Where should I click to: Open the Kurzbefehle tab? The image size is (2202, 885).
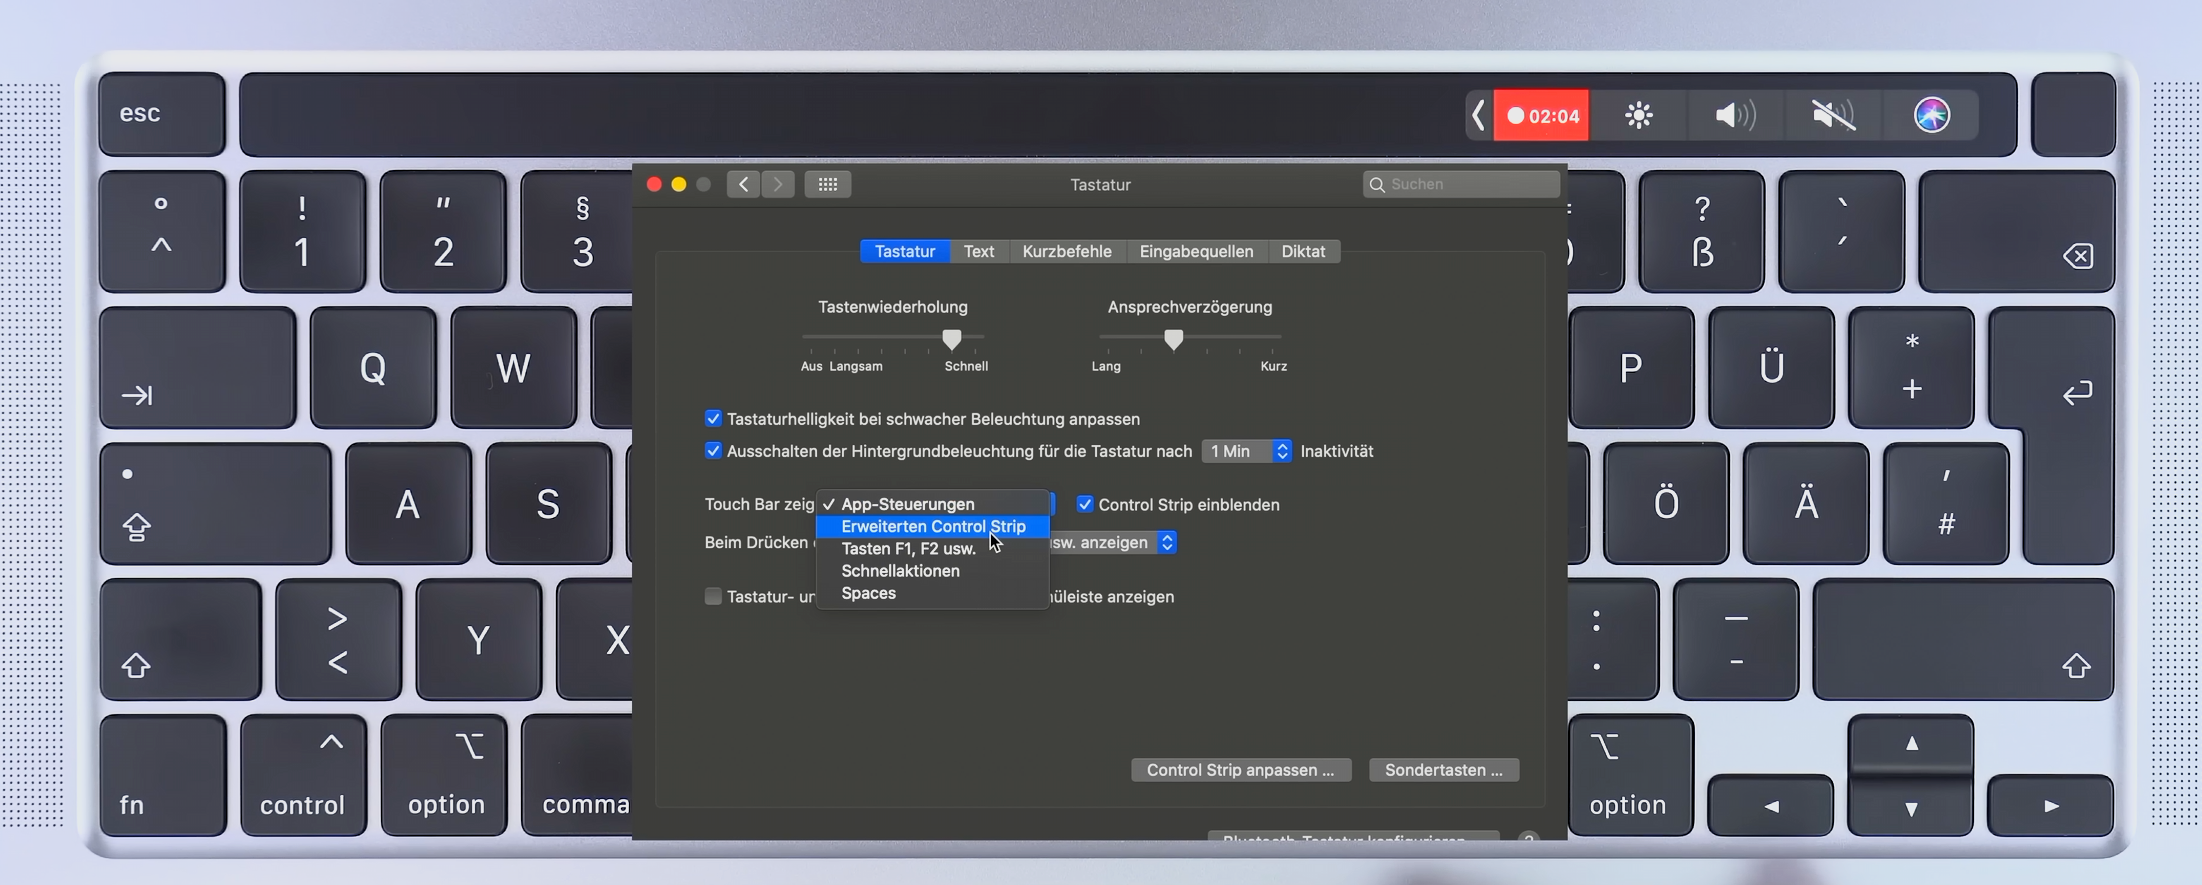pyautogui.click(x=1067, y=251)
